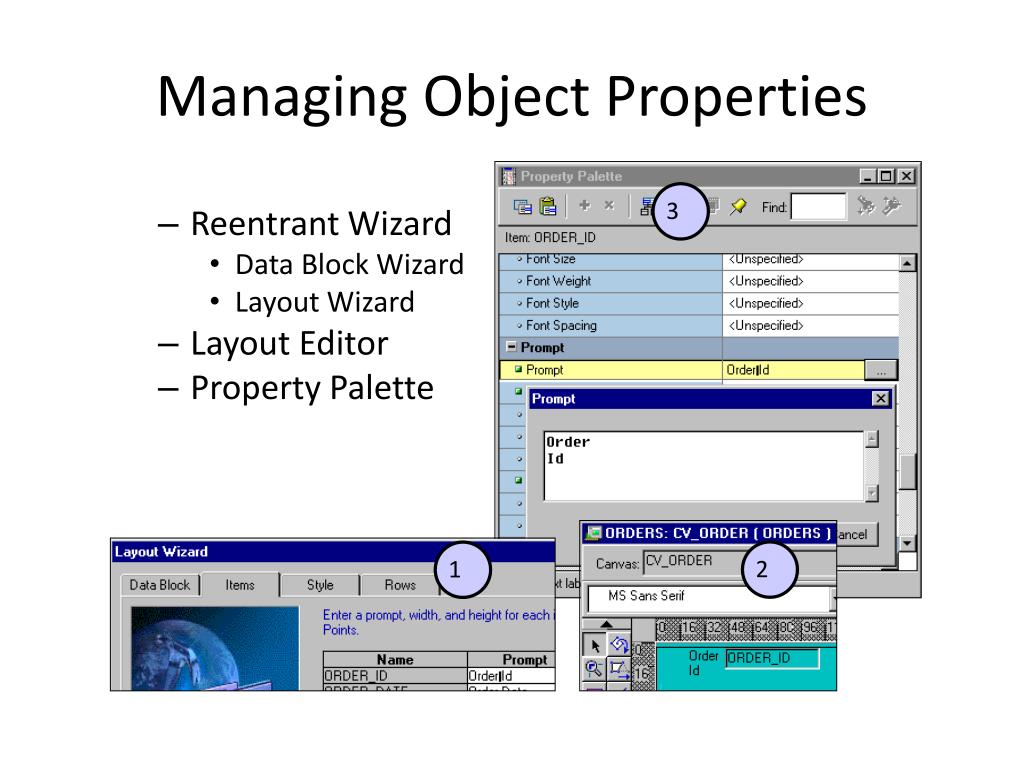Click the rightmost Find Previous toolbar icon

(891, 206)
